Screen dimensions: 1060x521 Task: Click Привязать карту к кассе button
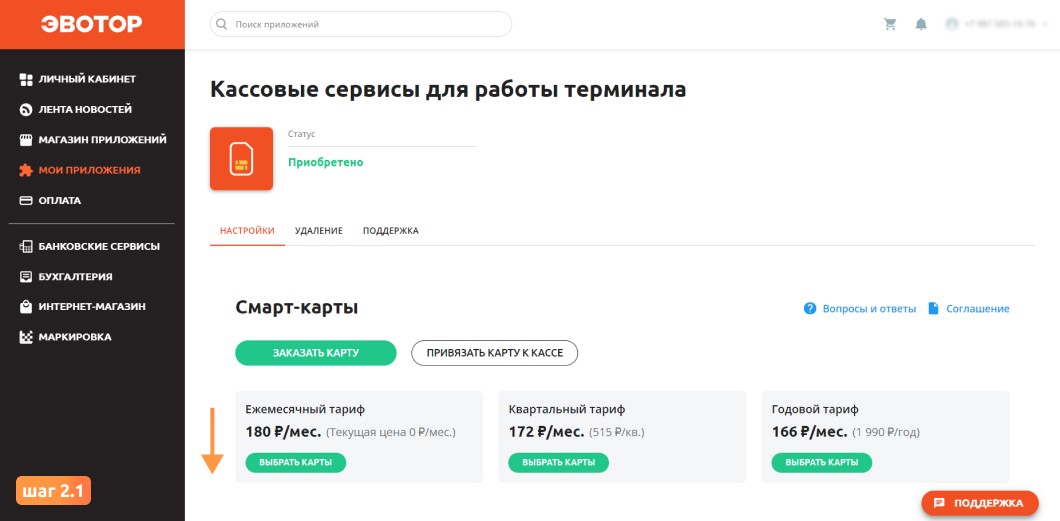tap(495, 353)
